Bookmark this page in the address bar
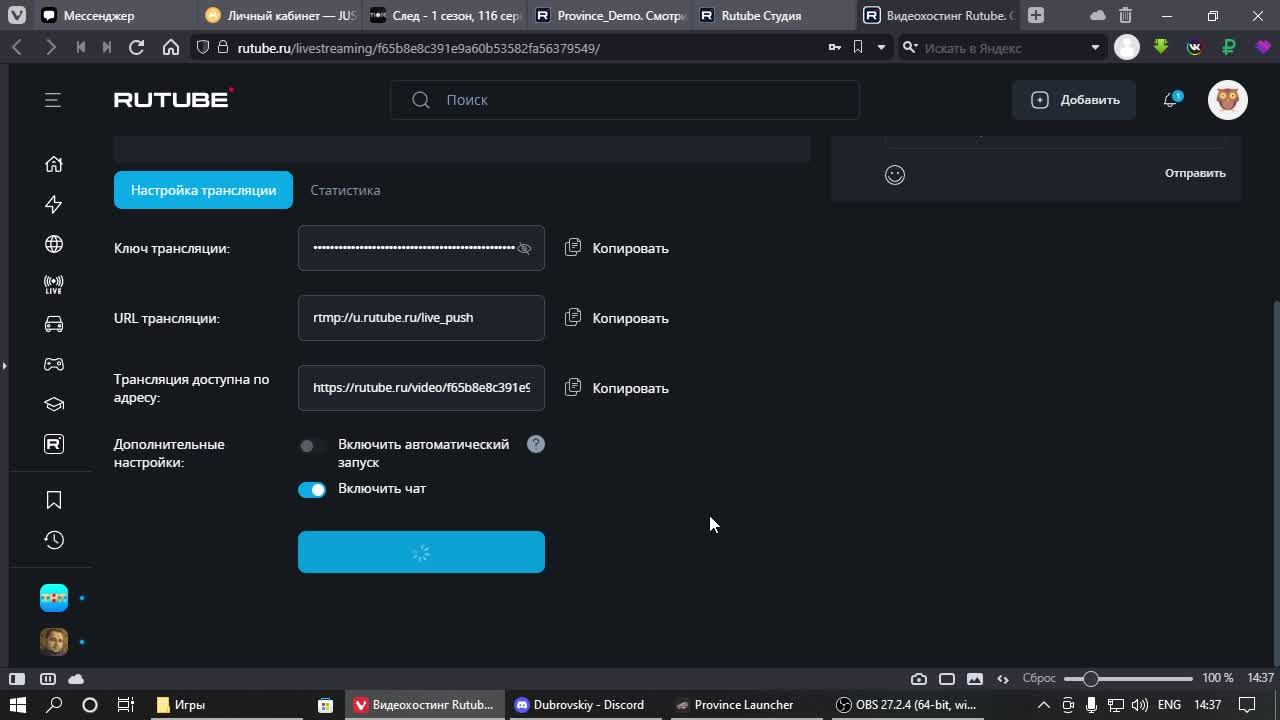1280x720 pixels. pyautogui.click(x=858, y=47)
